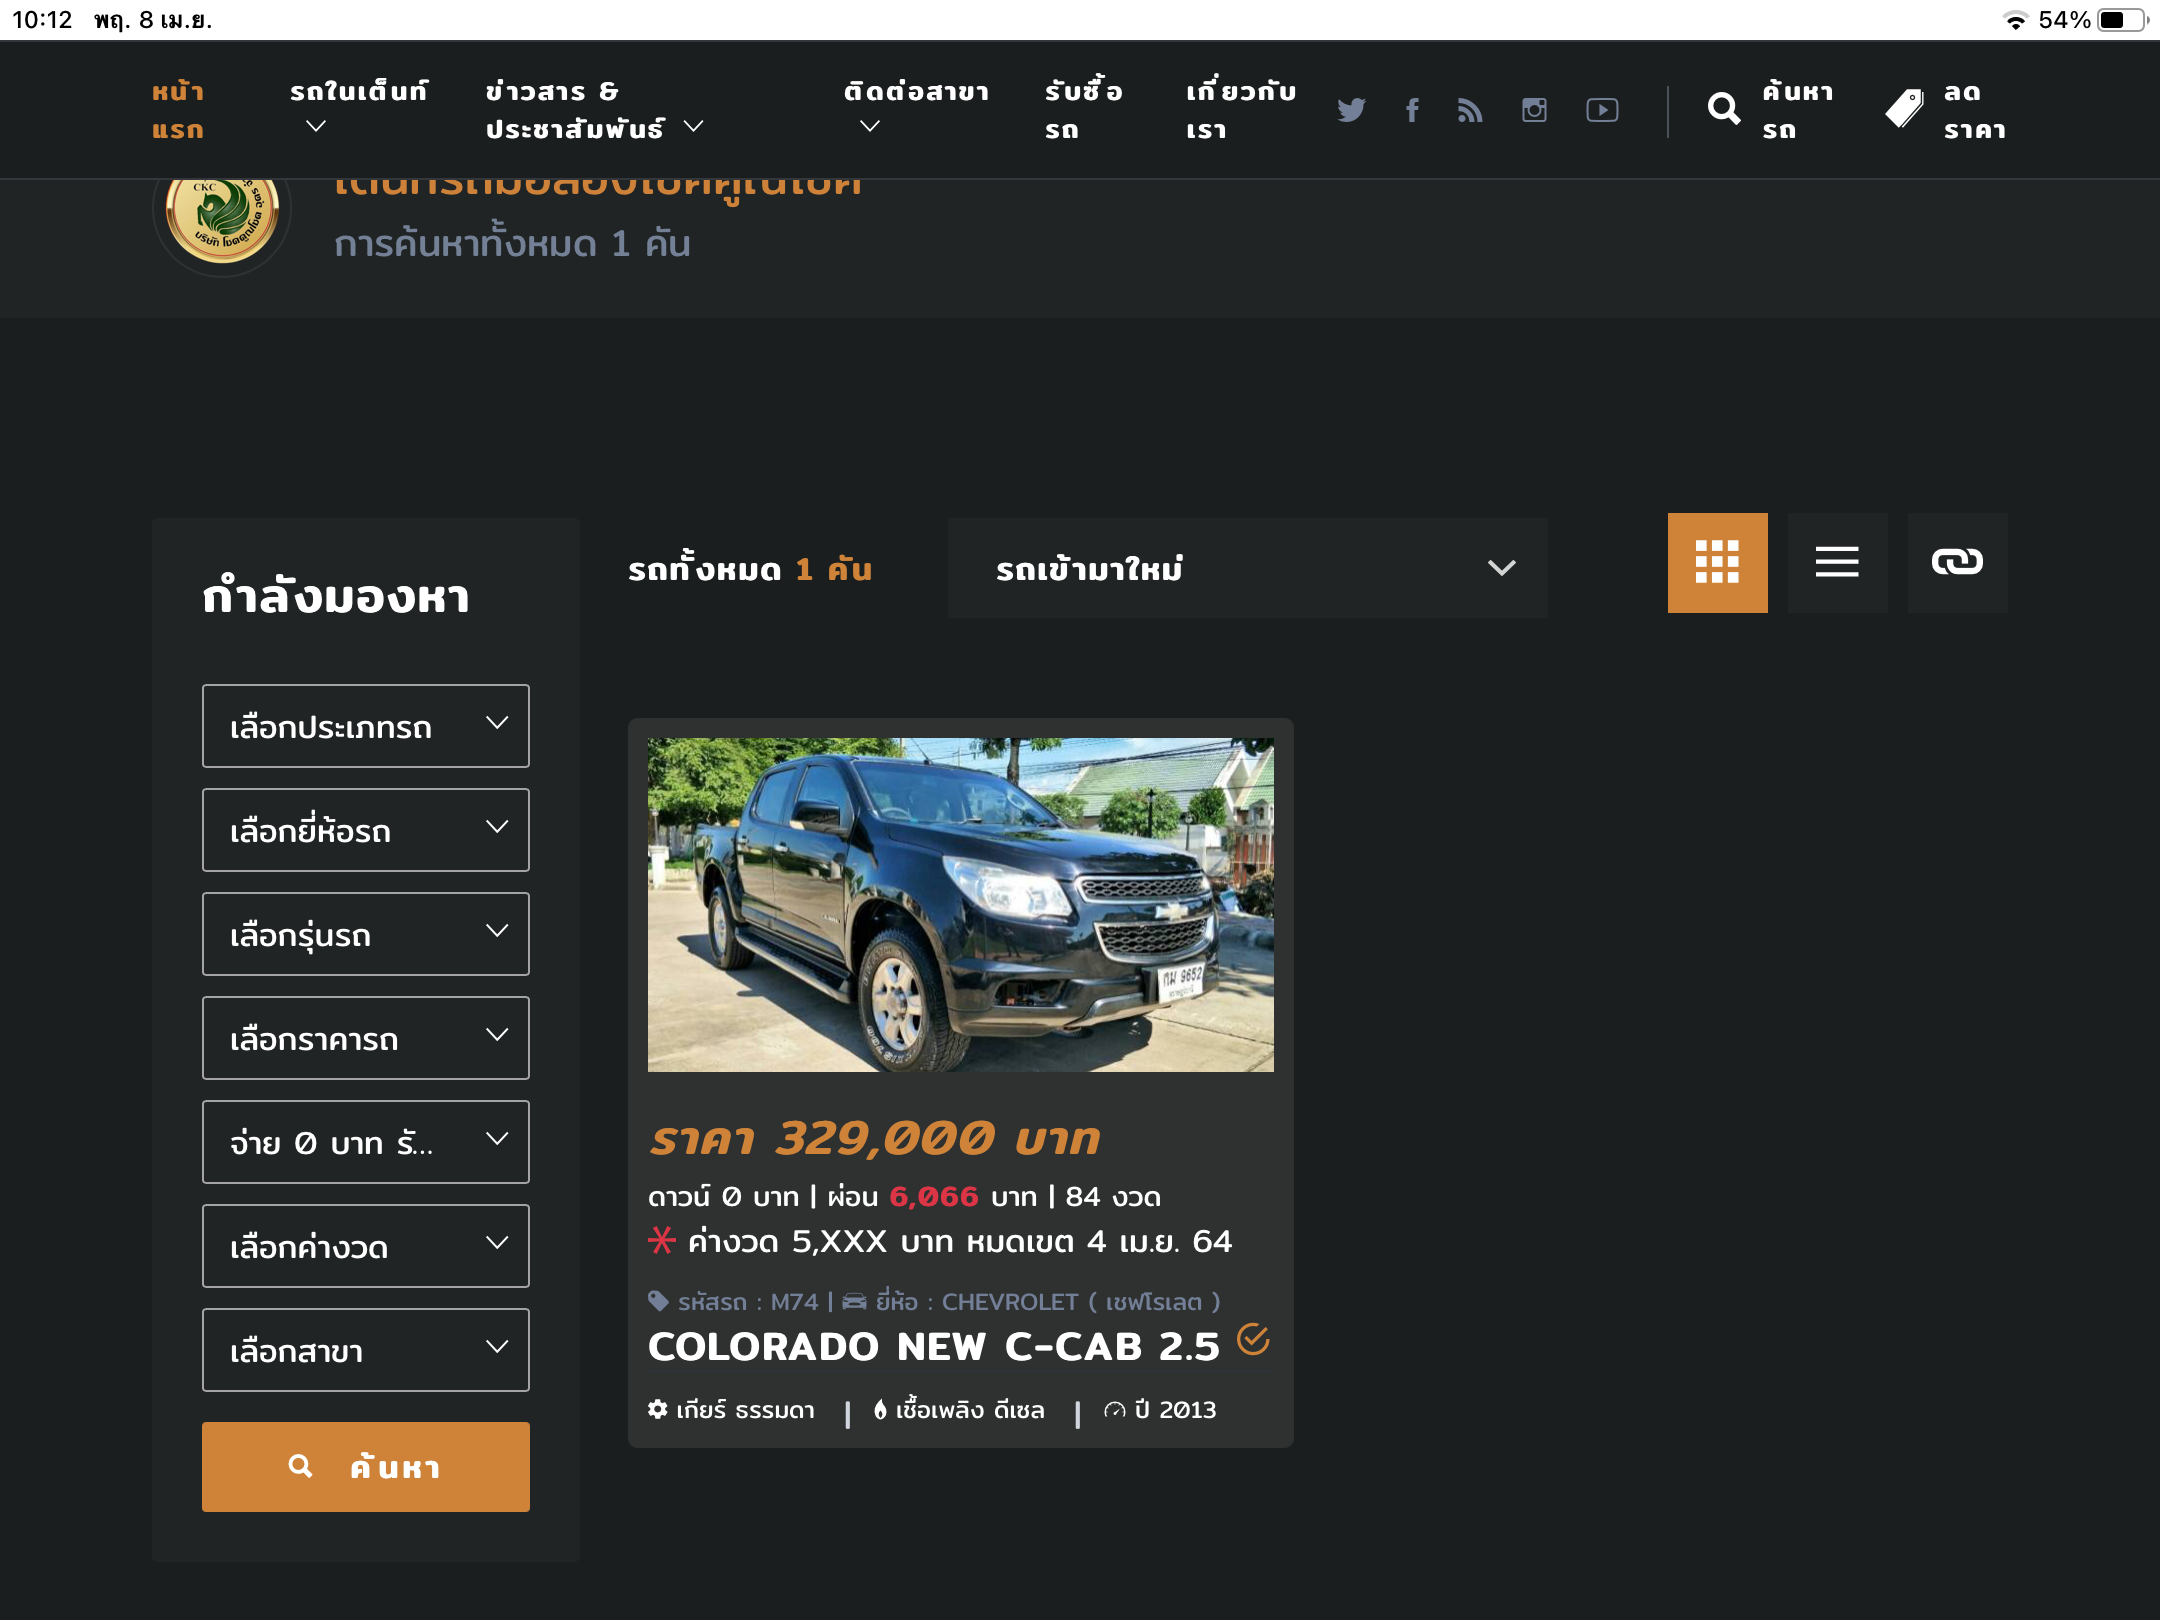Image resolution: width=2160 pixels, height=1620 pixels.
Task: Open the Facebook social icon
Action: coord(1412,110)
